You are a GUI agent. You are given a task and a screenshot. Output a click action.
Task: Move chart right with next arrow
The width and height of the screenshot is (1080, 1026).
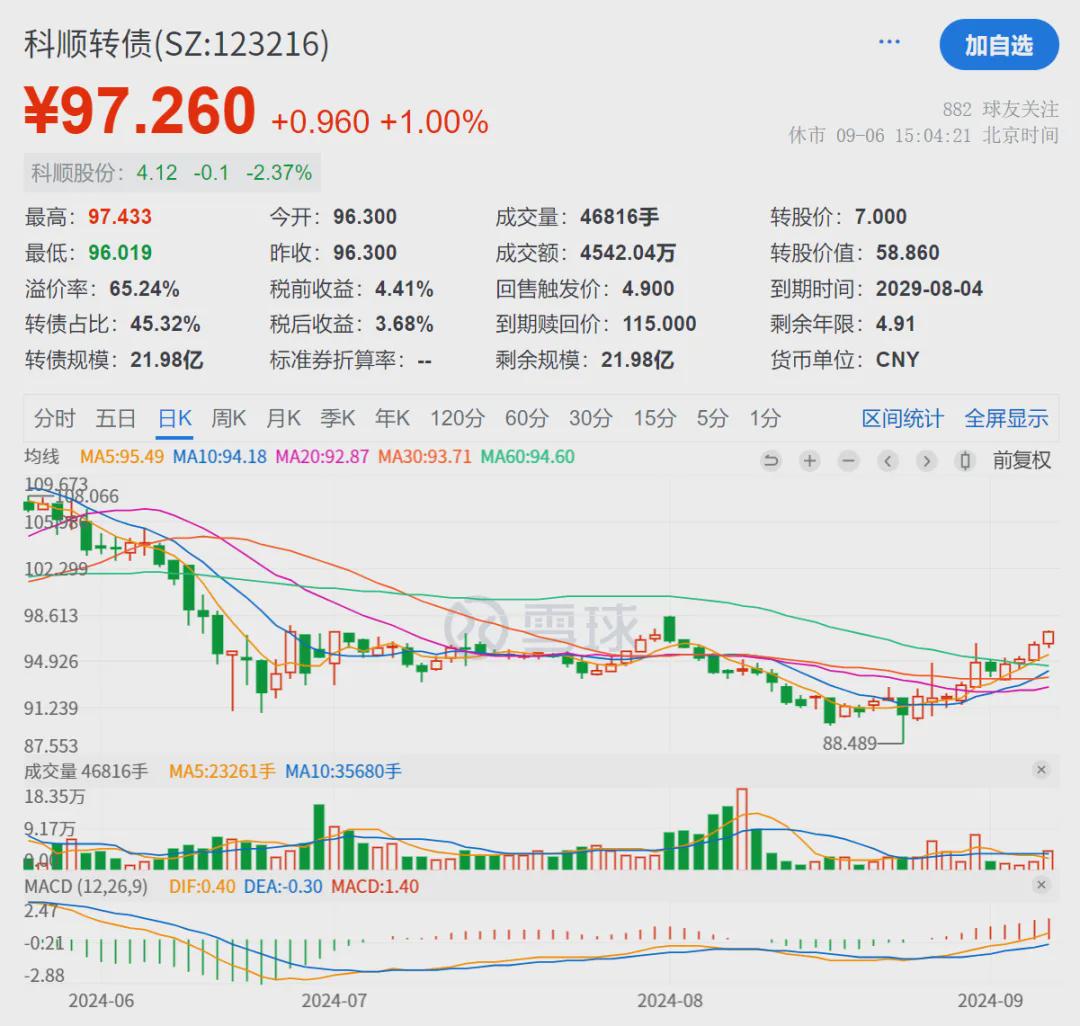(926, 460)
